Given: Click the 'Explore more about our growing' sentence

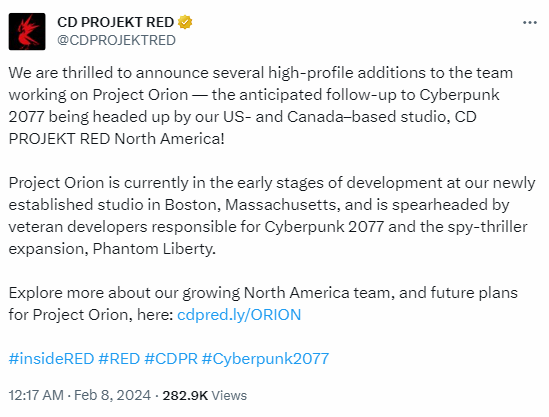Looking at the screenshot, I should point(263,304).
